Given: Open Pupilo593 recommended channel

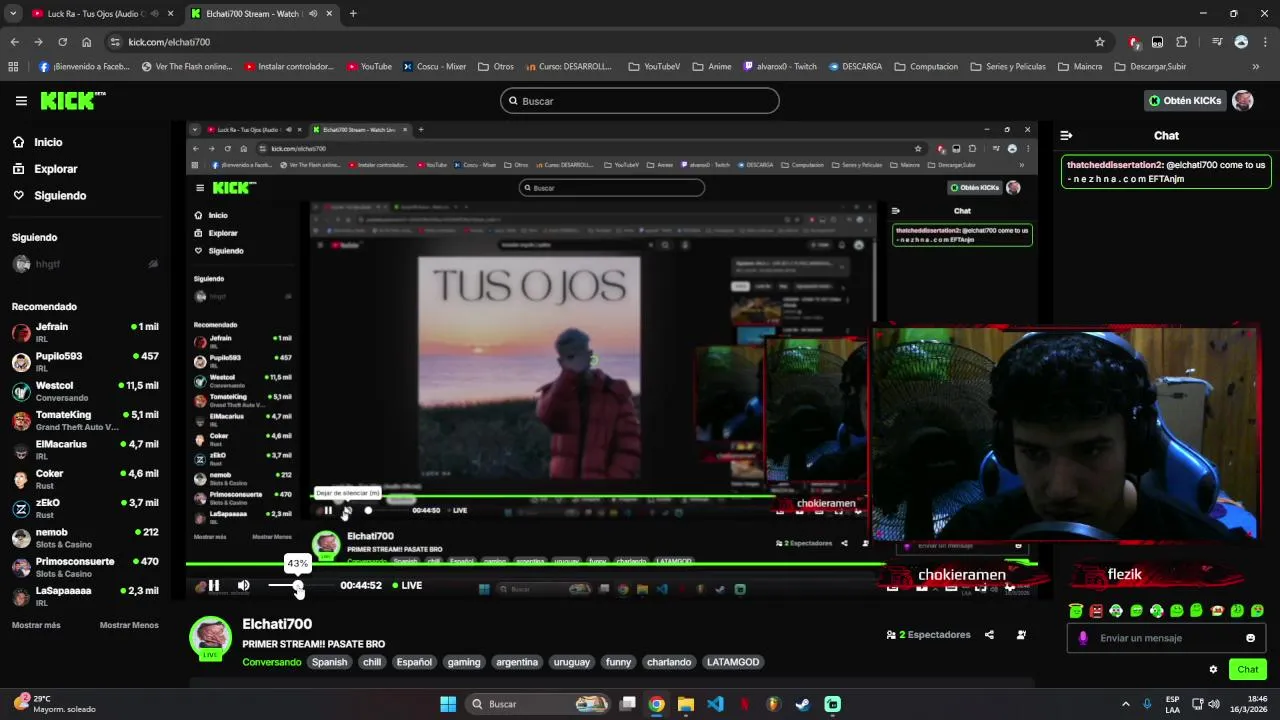Looking at the screenshot, I should click(85, 362).
